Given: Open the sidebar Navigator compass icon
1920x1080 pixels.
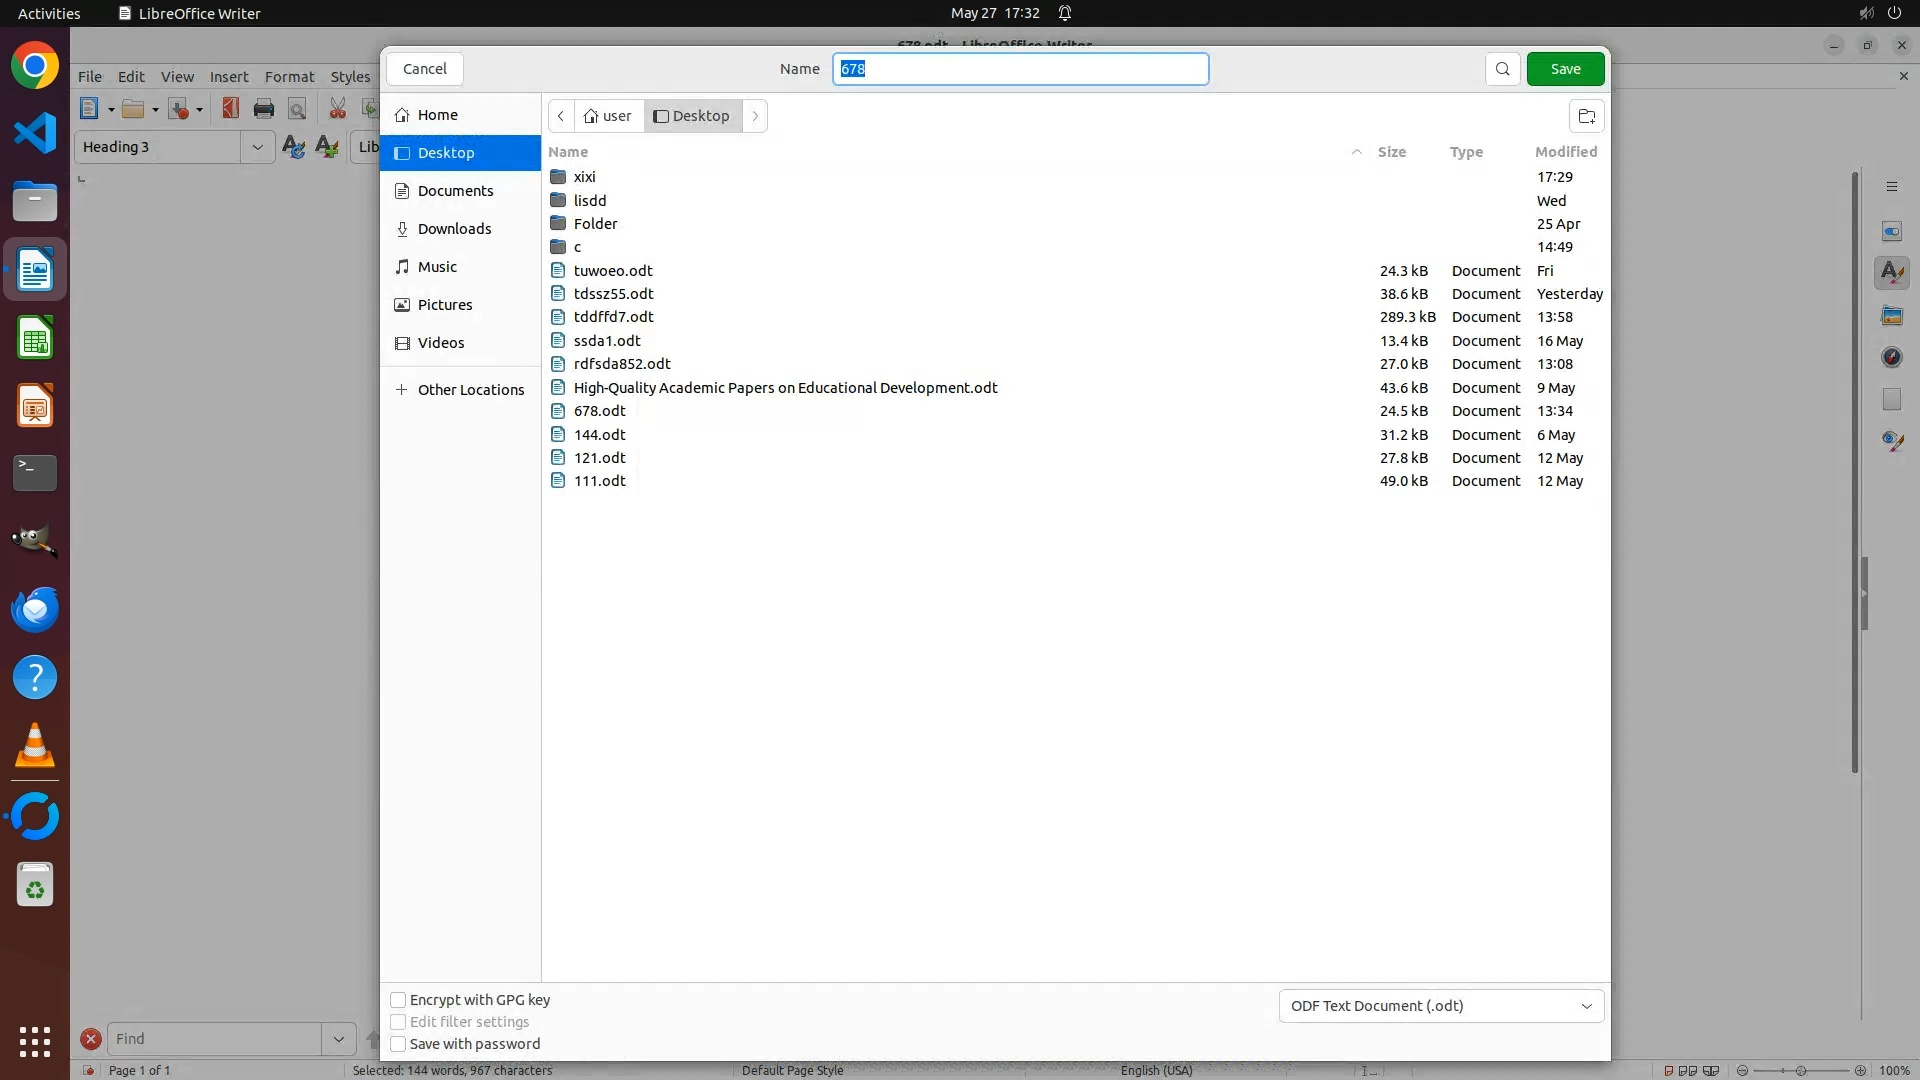Looking at the screenshot, I should click(1891, 357).
